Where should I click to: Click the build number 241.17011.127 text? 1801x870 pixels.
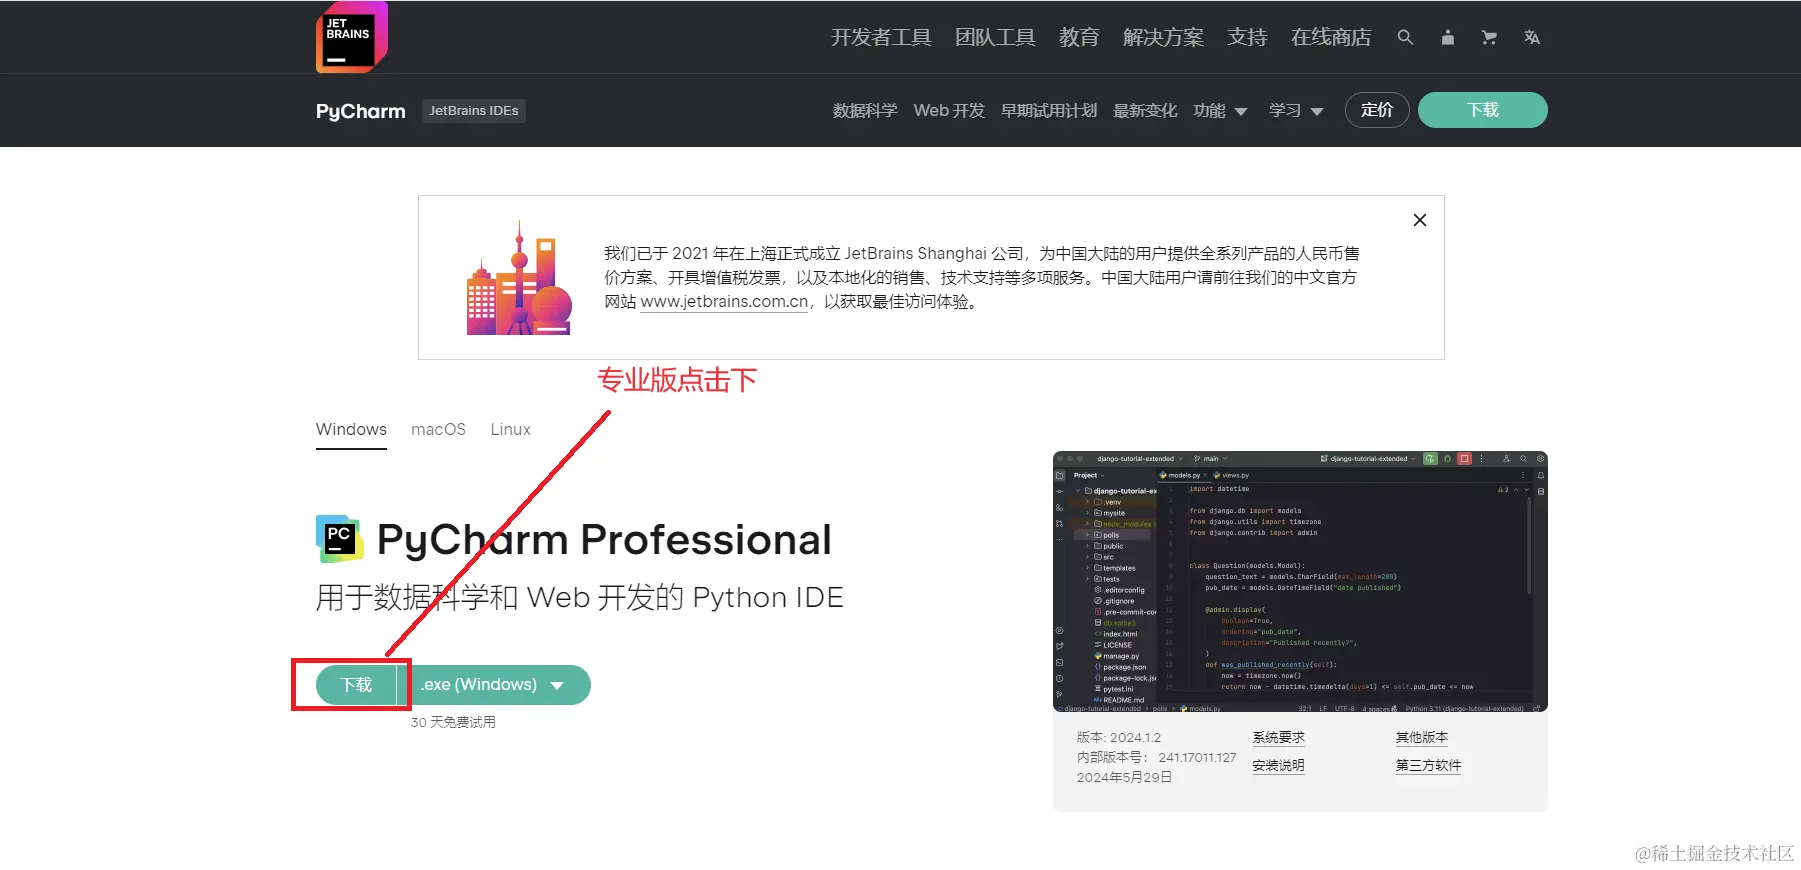(1197, 757)
